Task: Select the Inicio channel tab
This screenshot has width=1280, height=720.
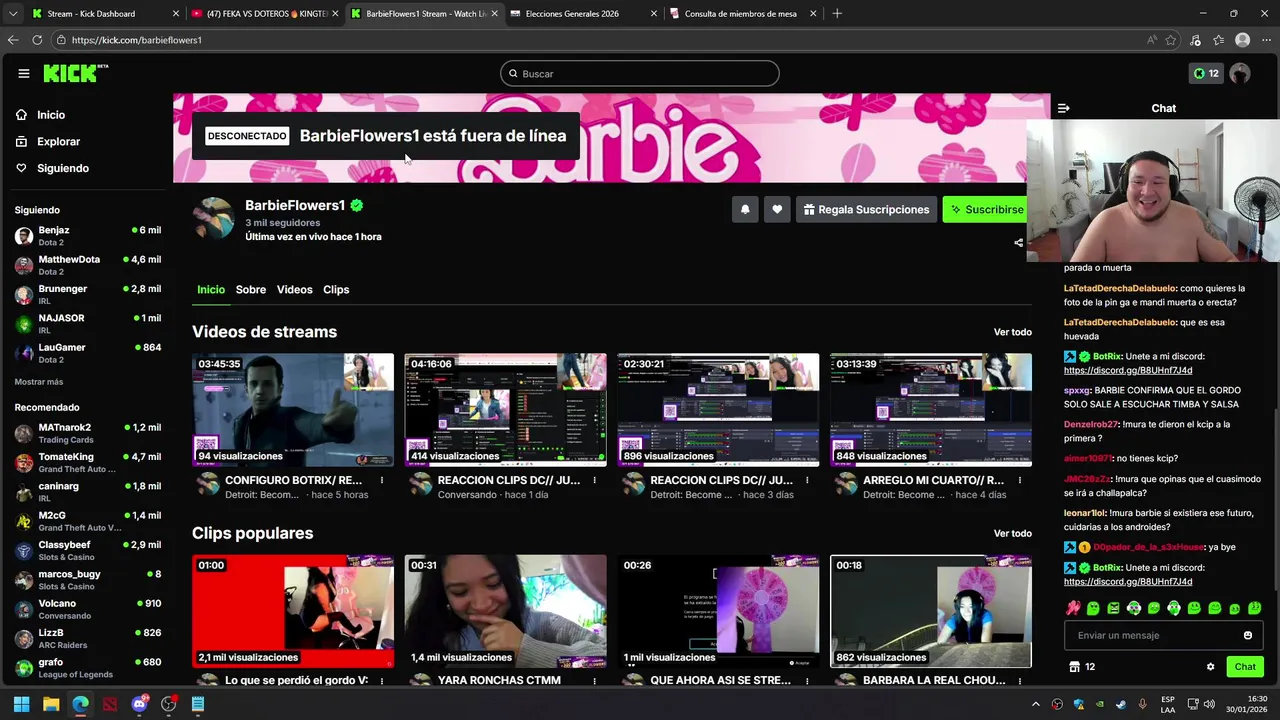Action: coord(211,290)
